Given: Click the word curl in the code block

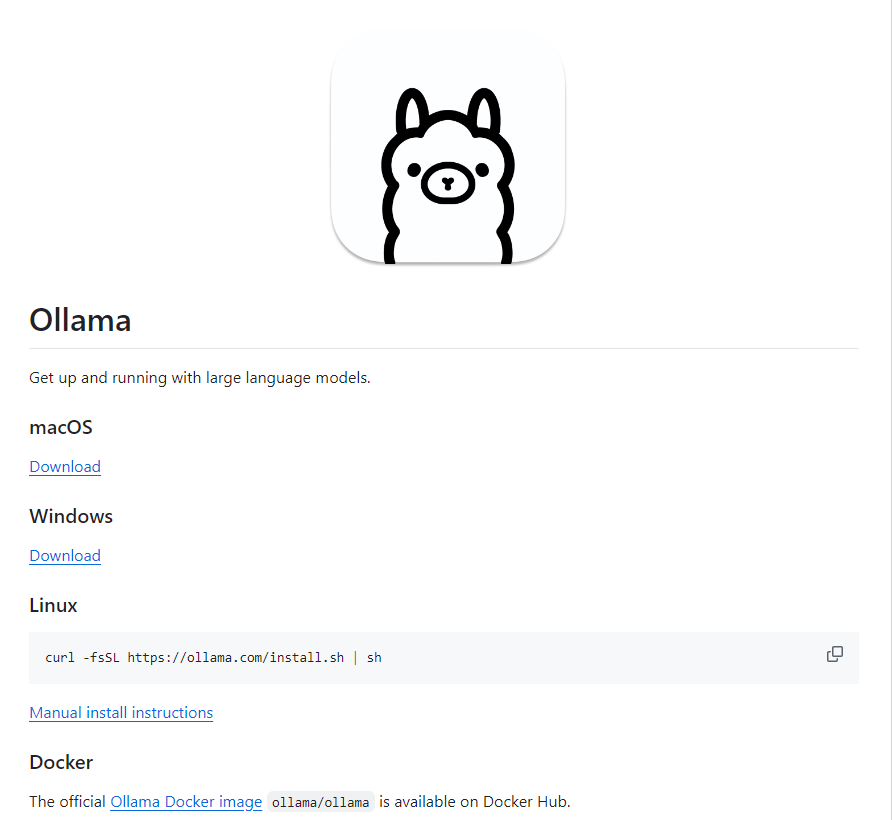Looking at the screenshot, I should [60, 658].
